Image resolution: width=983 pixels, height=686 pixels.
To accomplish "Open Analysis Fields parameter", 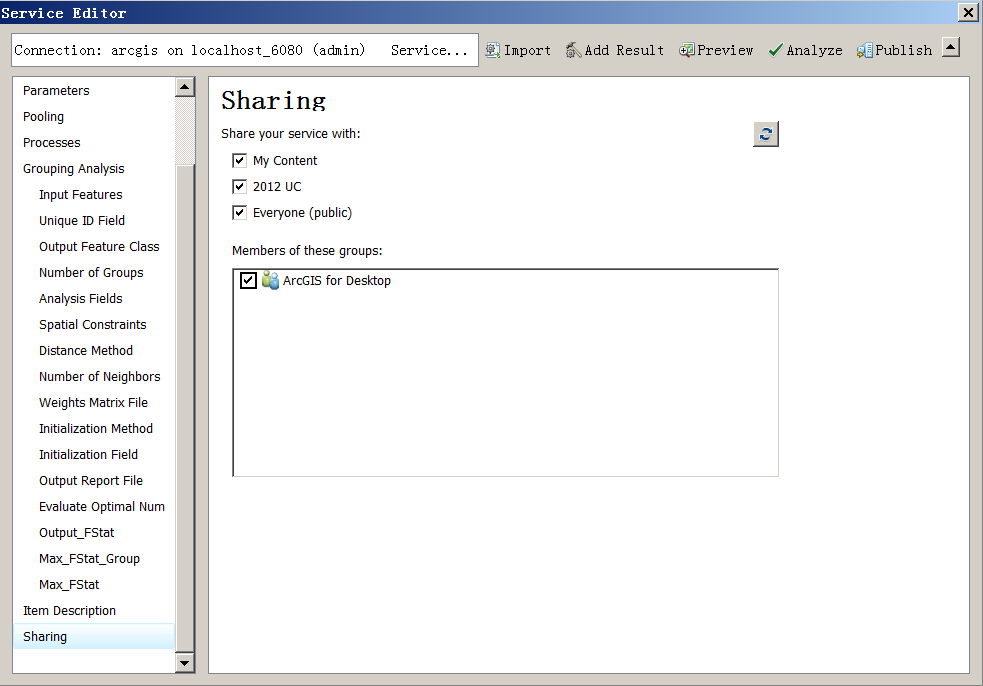I will tap(81, 298).
